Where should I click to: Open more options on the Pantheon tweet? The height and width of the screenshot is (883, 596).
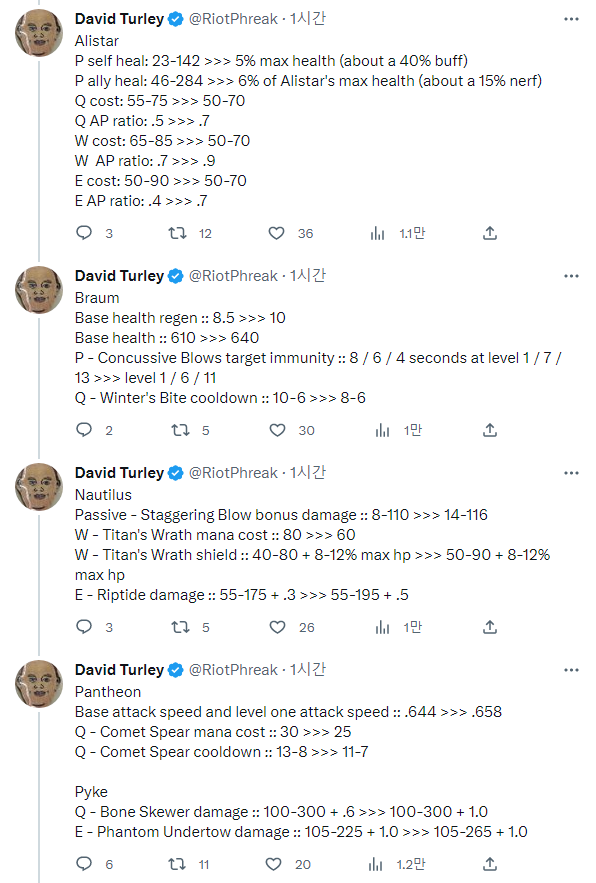pos(571,670)
